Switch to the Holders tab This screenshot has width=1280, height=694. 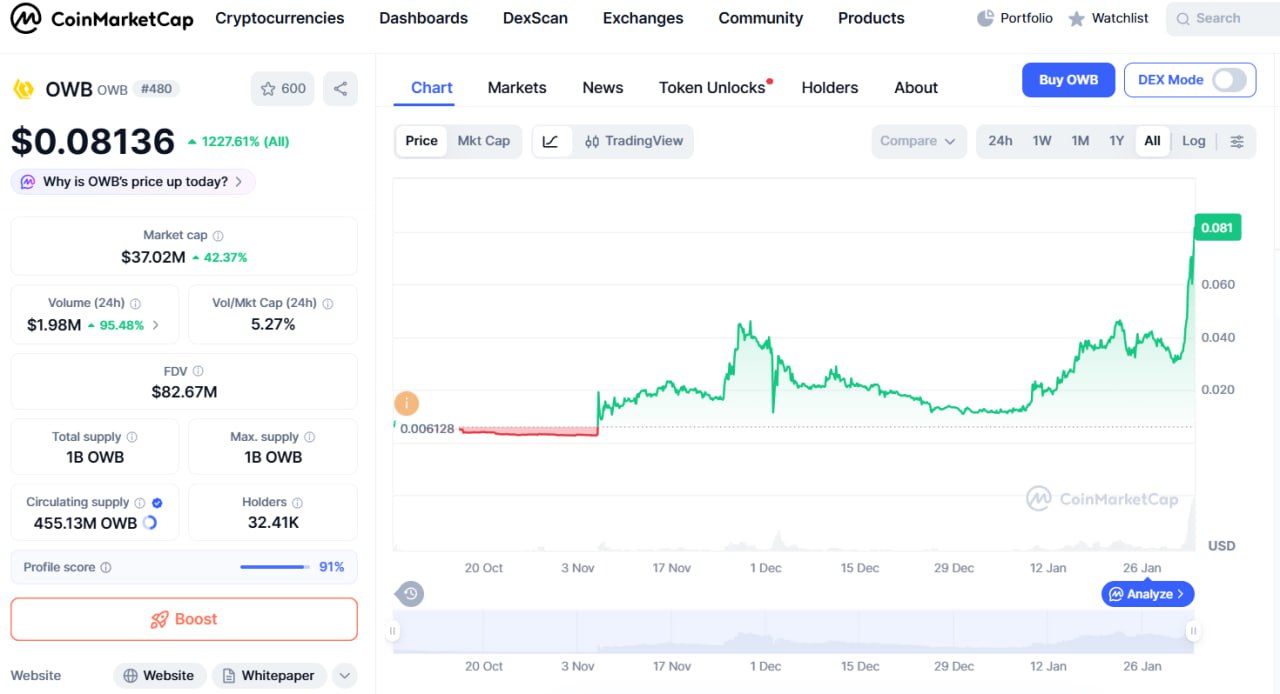point(830,88)
